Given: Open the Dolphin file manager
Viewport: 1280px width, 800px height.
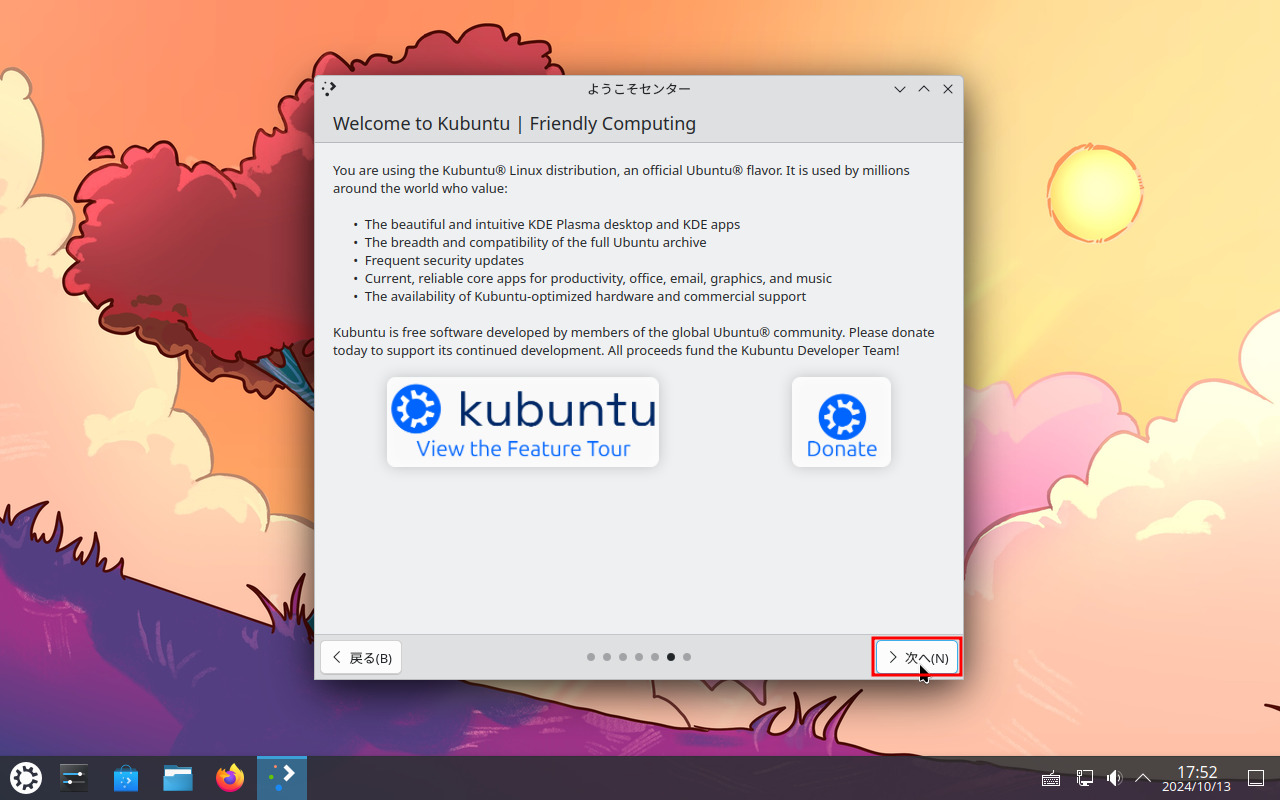Looking at the screenshot, I should point(178,777).
